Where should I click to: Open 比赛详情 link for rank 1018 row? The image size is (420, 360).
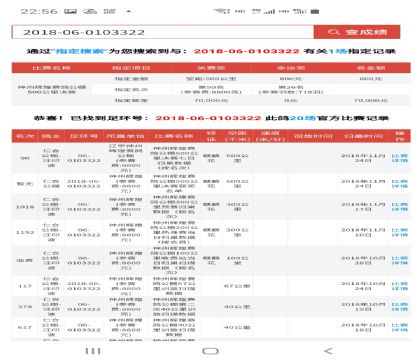[x=399, y=207]
